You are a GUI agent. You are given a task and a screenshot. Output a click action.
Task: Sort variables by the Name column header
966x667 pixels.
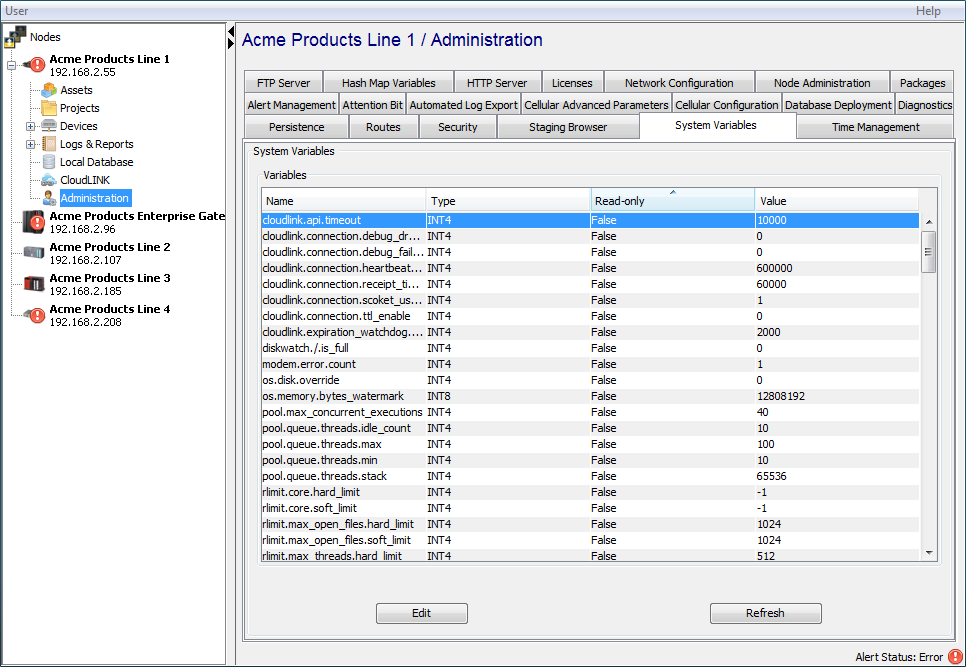pos(344,201)
